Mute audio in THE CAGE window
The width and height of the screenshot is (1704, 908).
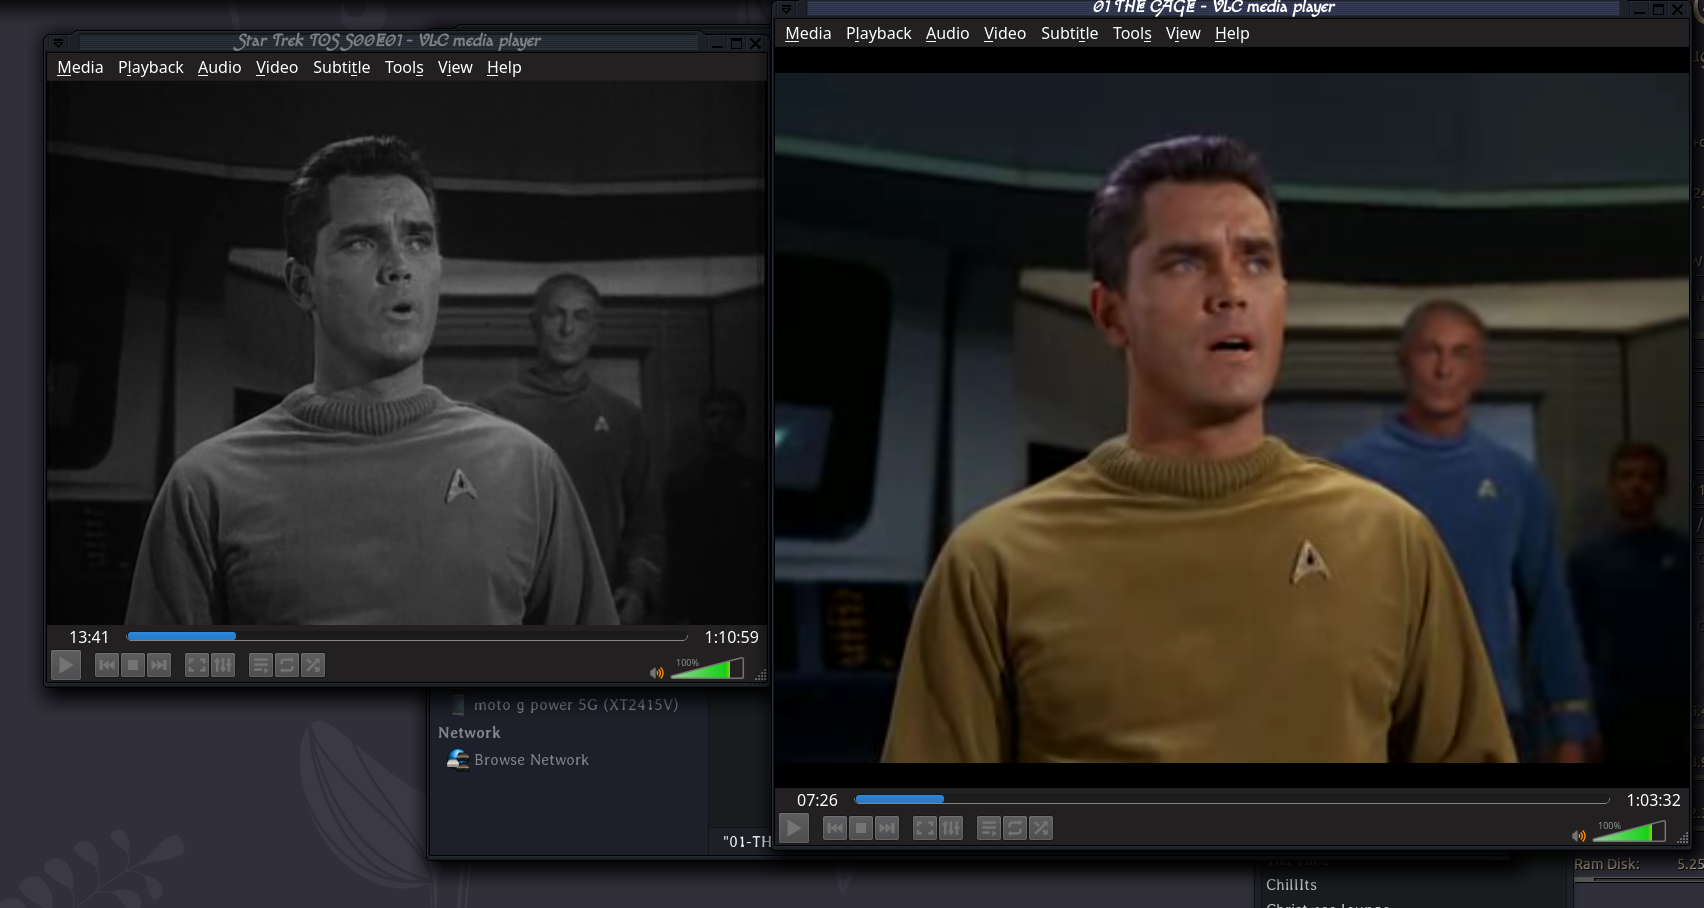click(1579, 836)
